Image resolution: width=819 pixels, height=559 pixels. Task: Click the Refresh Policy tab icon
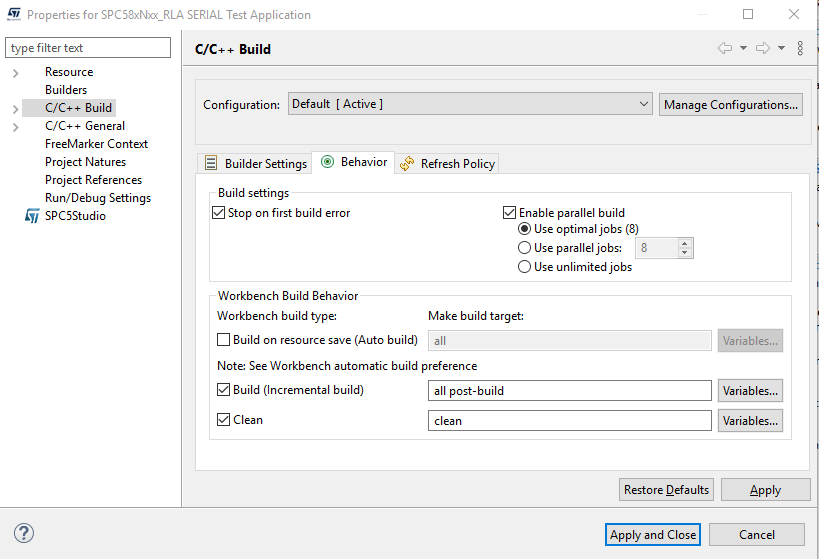point(407,164)
